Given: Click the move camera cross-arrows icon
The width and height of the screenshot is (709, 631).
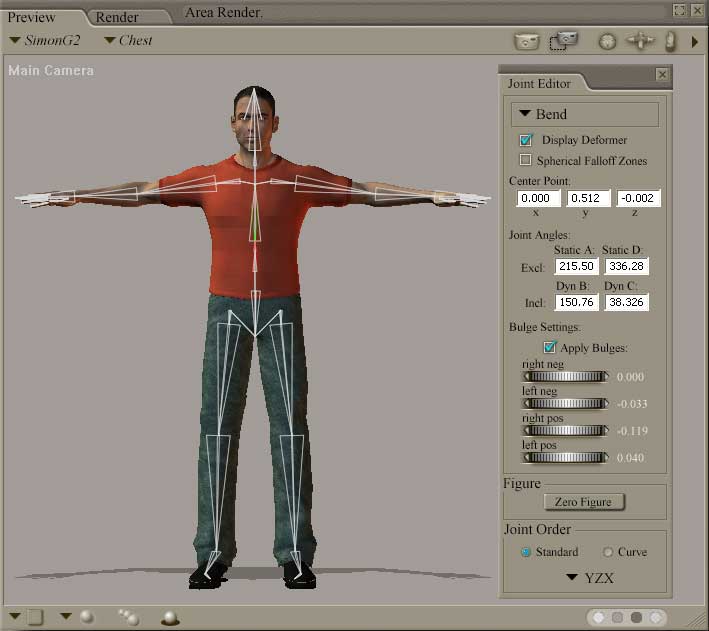Looking at the screenshot, I should [639, 42].
